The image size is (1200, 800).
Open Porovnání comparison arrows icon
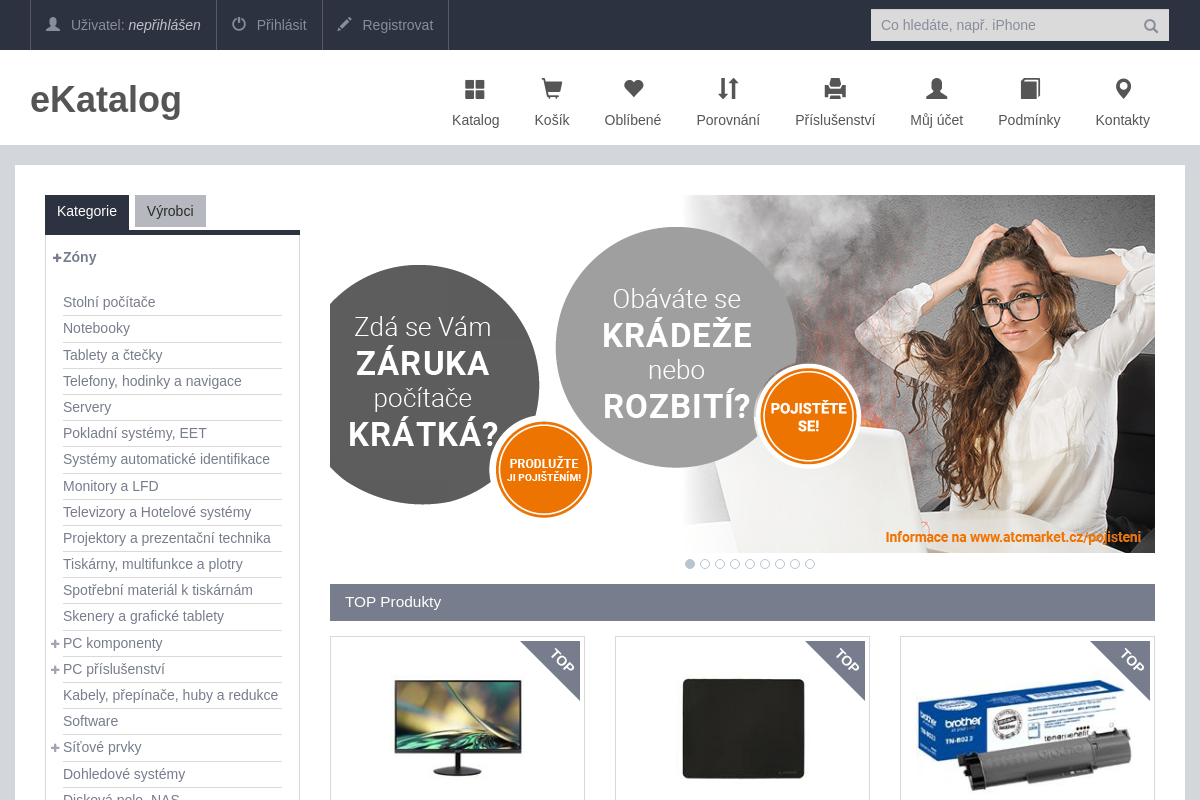(728, 88)
